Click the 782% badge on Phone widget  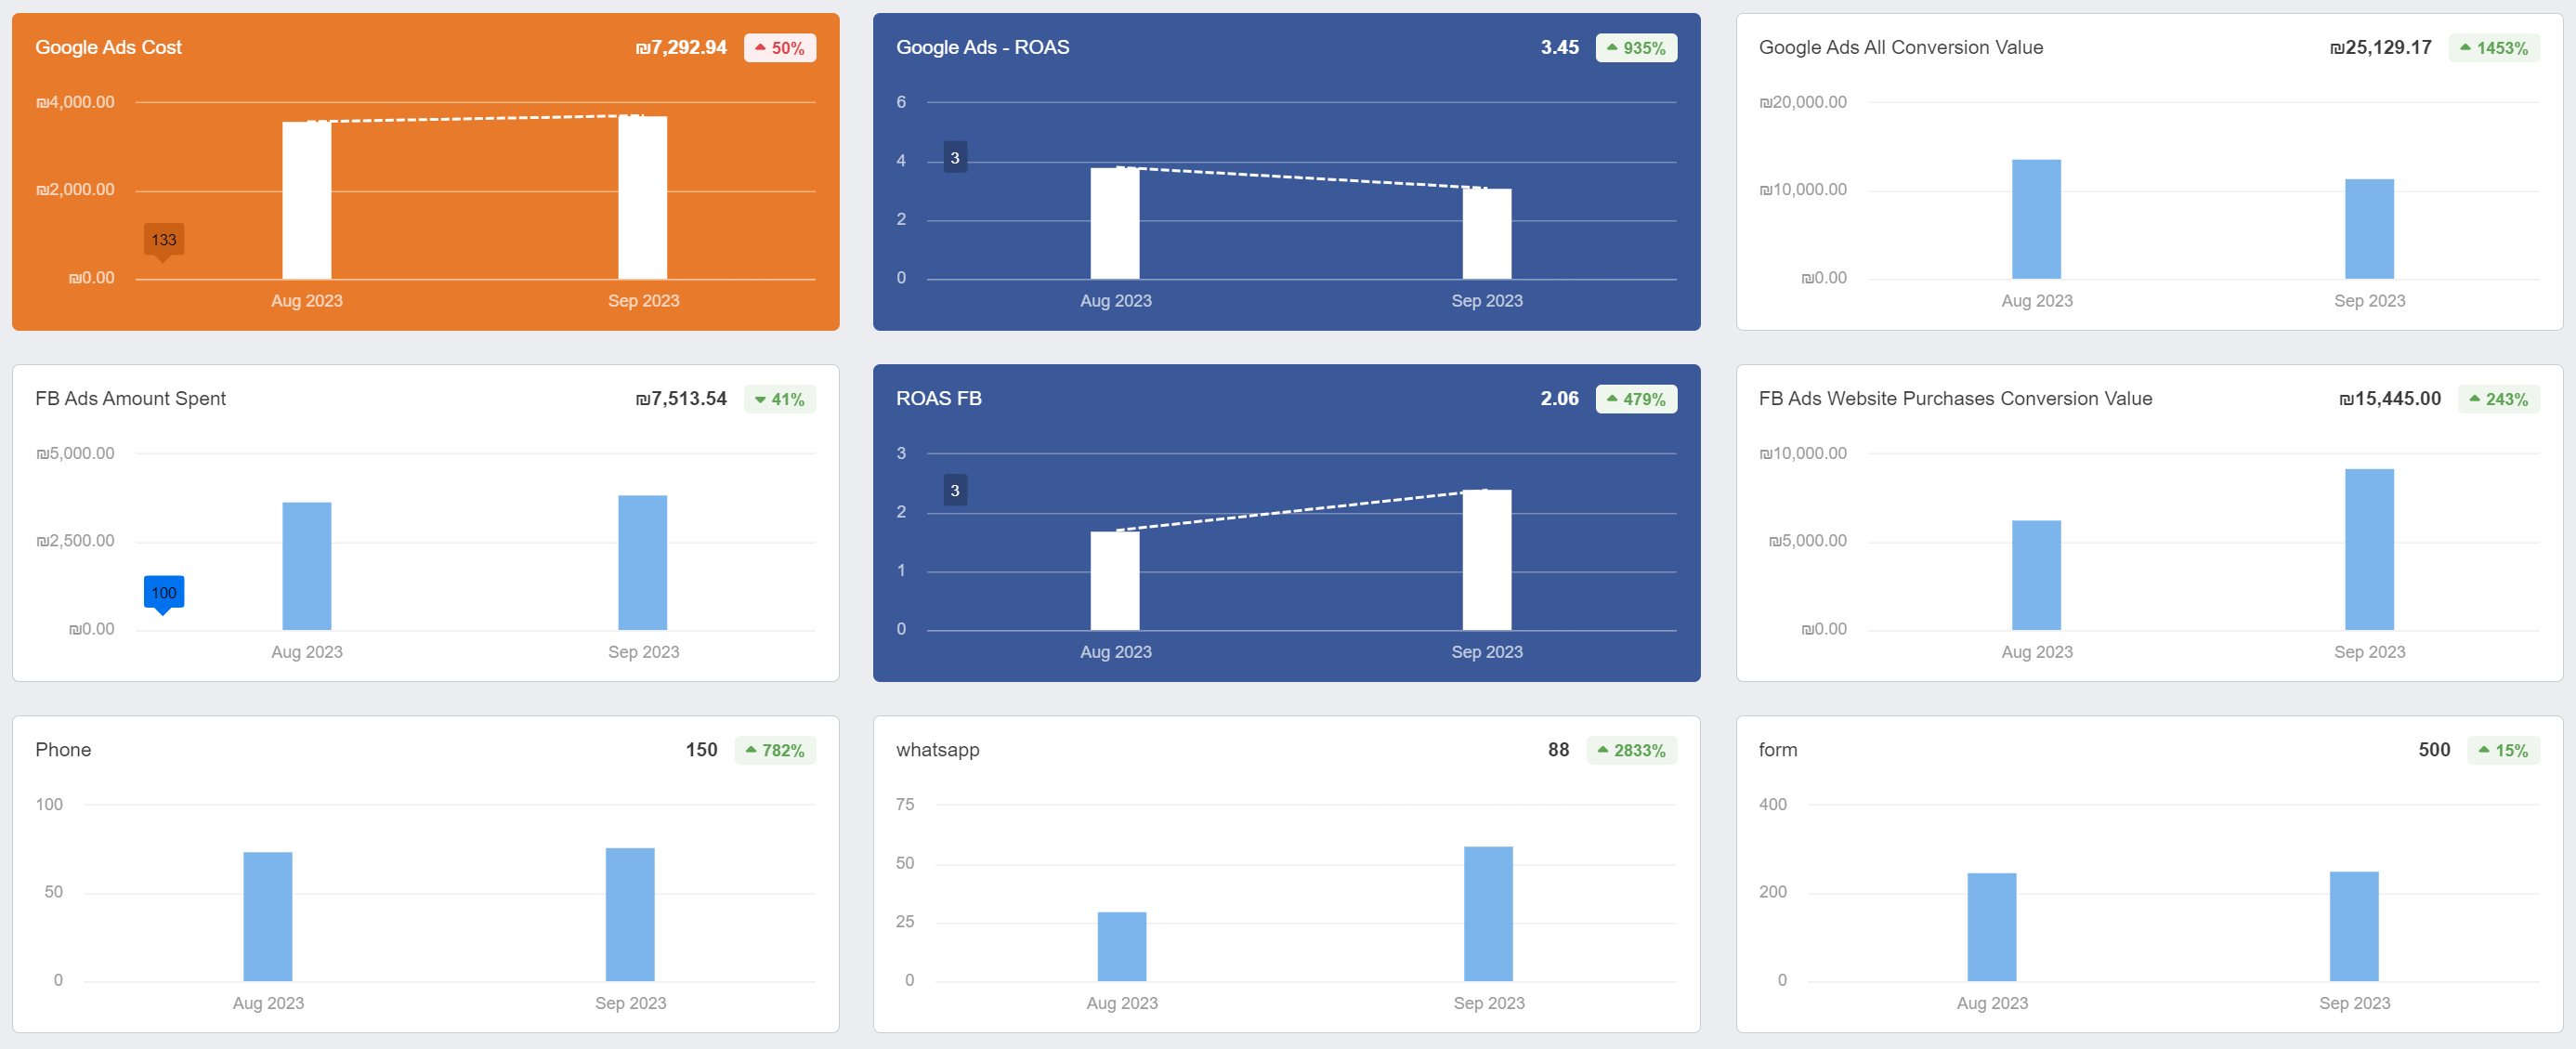(x=775, y=750)
